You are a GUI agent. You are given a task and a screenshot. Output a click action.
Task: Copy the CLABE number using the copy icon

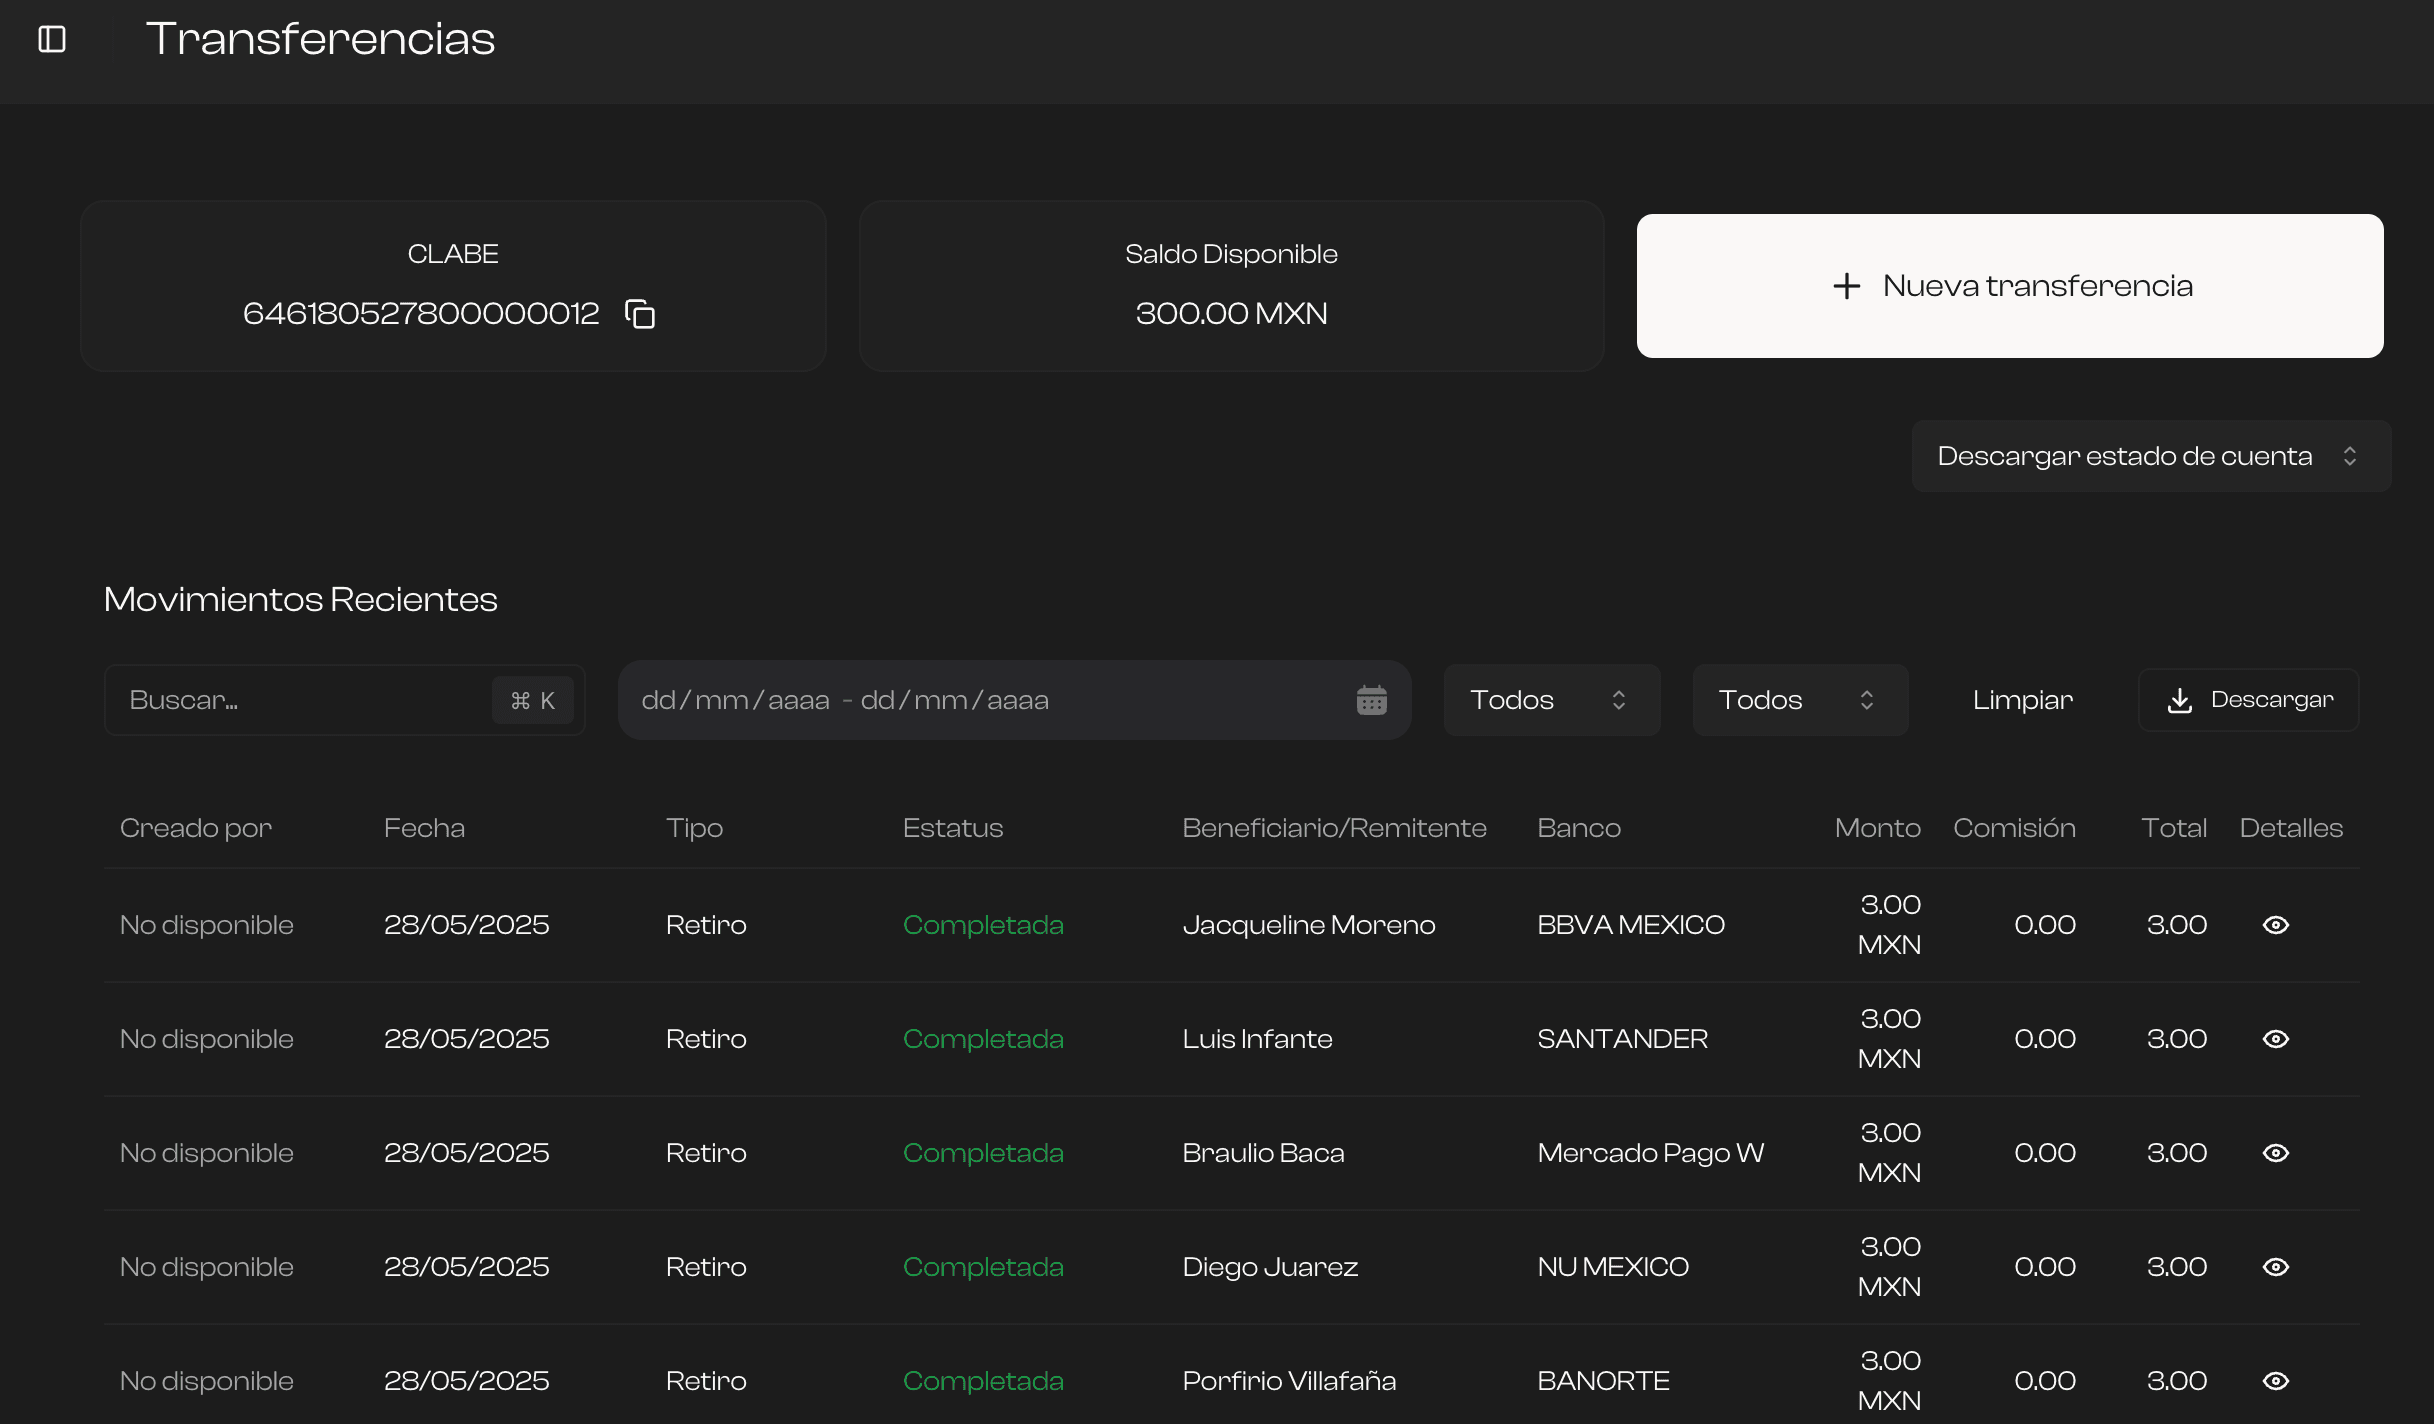click(639, 313)
